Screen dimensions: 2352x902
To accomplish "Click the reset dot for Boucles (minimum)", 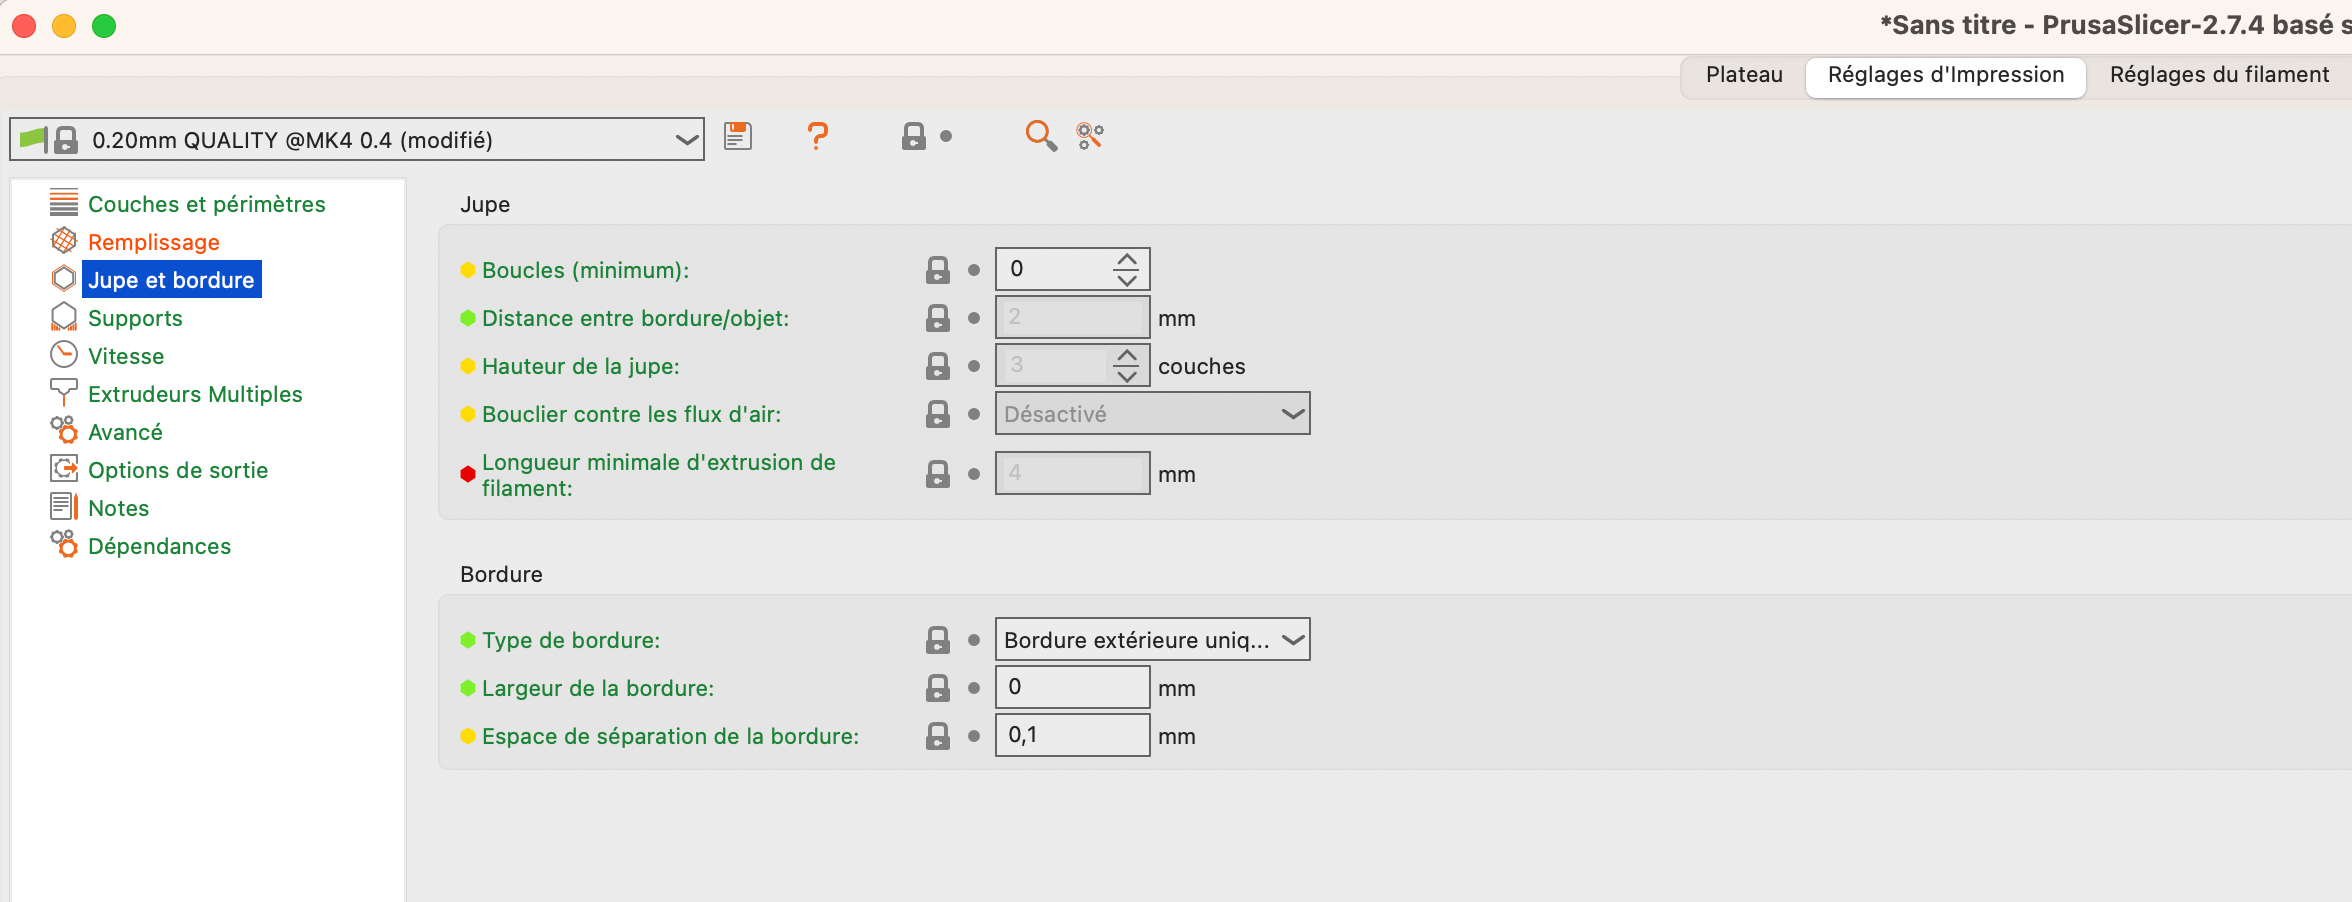I will click(974, 270).
